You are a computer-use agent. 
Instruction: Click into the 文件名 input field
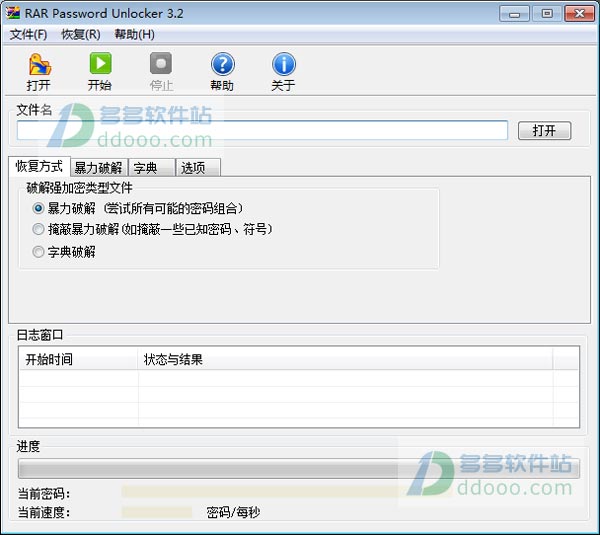262,130
